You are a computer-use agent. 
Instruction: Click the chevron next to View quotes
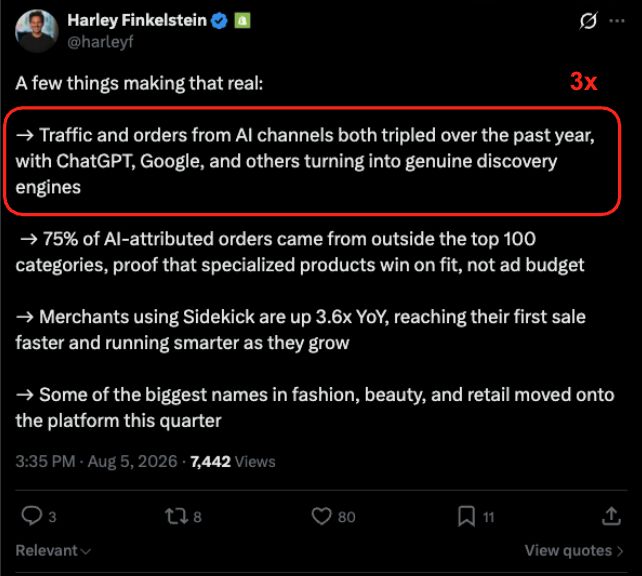619,551
